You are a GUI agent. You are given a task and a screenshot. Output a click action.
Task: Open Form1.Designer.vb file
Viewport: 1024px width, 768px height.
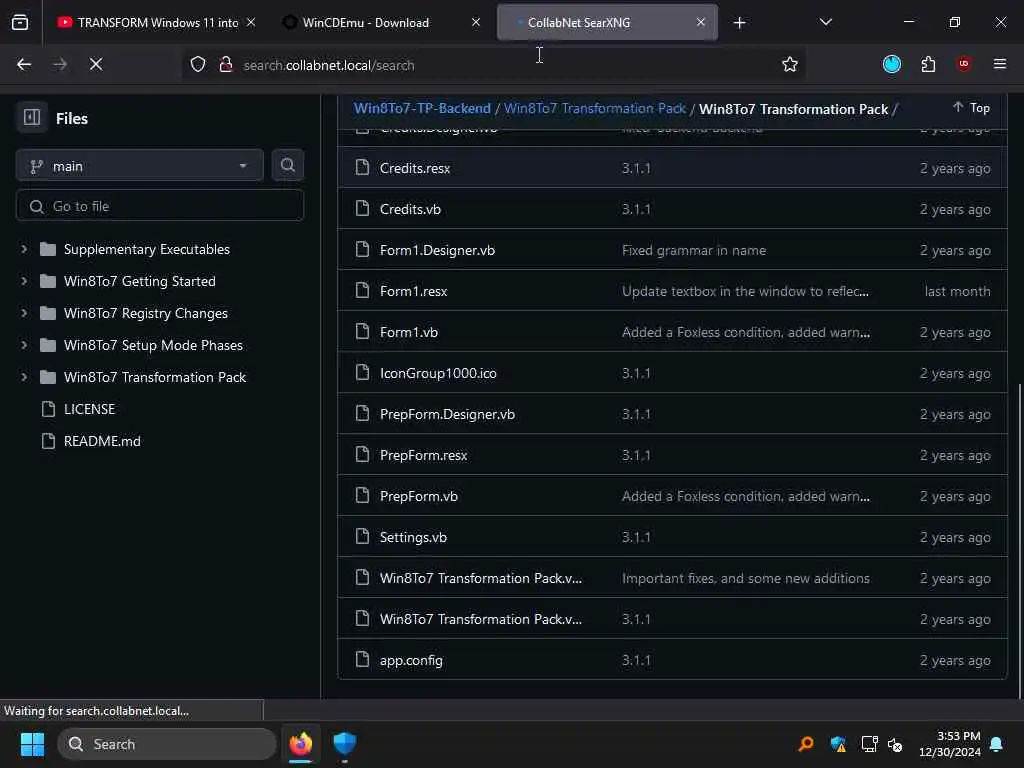[x=437, y=250]
